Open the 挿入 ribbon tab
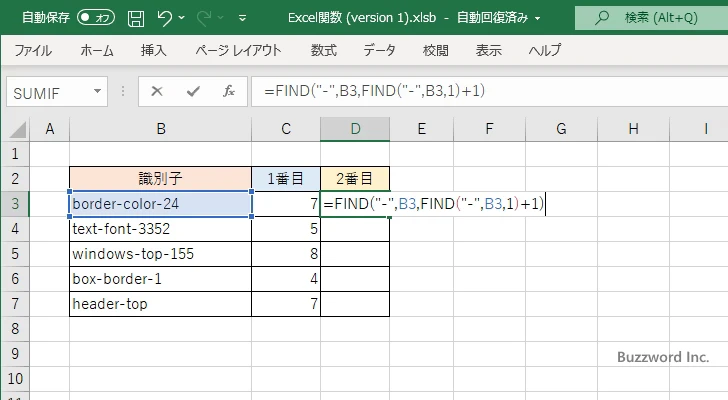728x400 pixels. click(154, 50)
